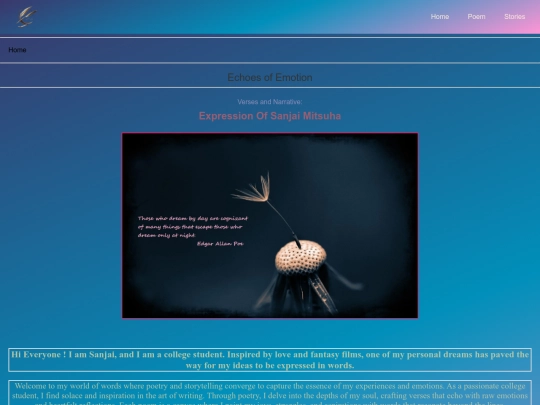This screenshot has height=405, width=540.
Task: Click the Echoes of Emotion heading
Action: (270, 77)
